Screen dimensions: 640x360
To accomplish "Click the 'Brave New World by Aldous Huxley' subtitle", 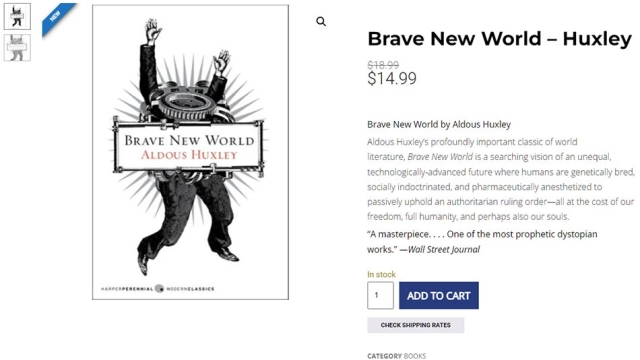I will click(439, 124).
